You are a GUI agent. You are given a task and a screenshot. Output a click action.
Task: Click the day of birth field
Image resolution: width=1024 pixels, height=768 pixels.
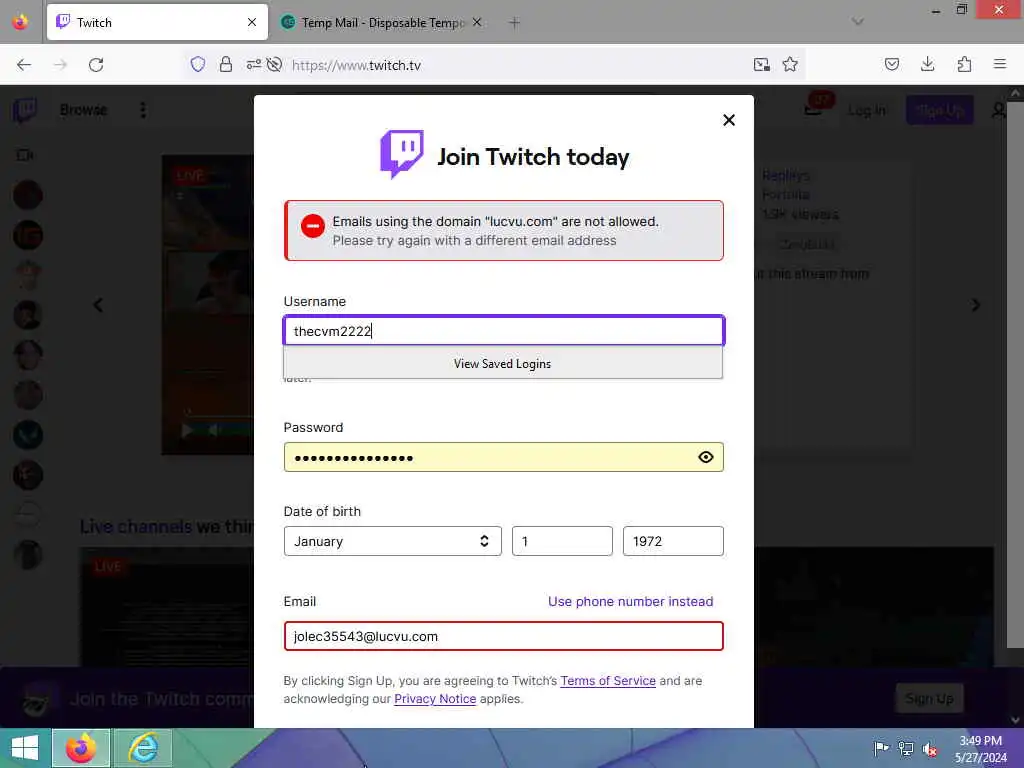562,541
